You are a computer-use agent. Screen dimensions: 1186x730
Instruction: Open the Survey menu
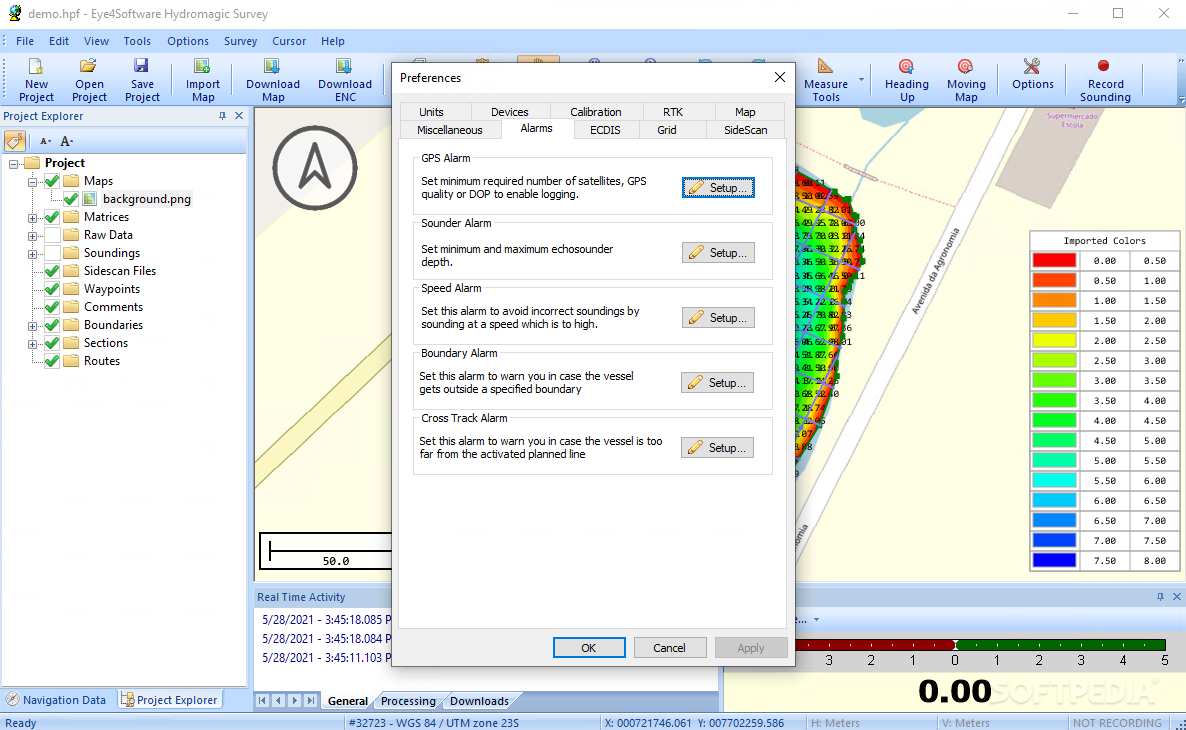(241, 41)
